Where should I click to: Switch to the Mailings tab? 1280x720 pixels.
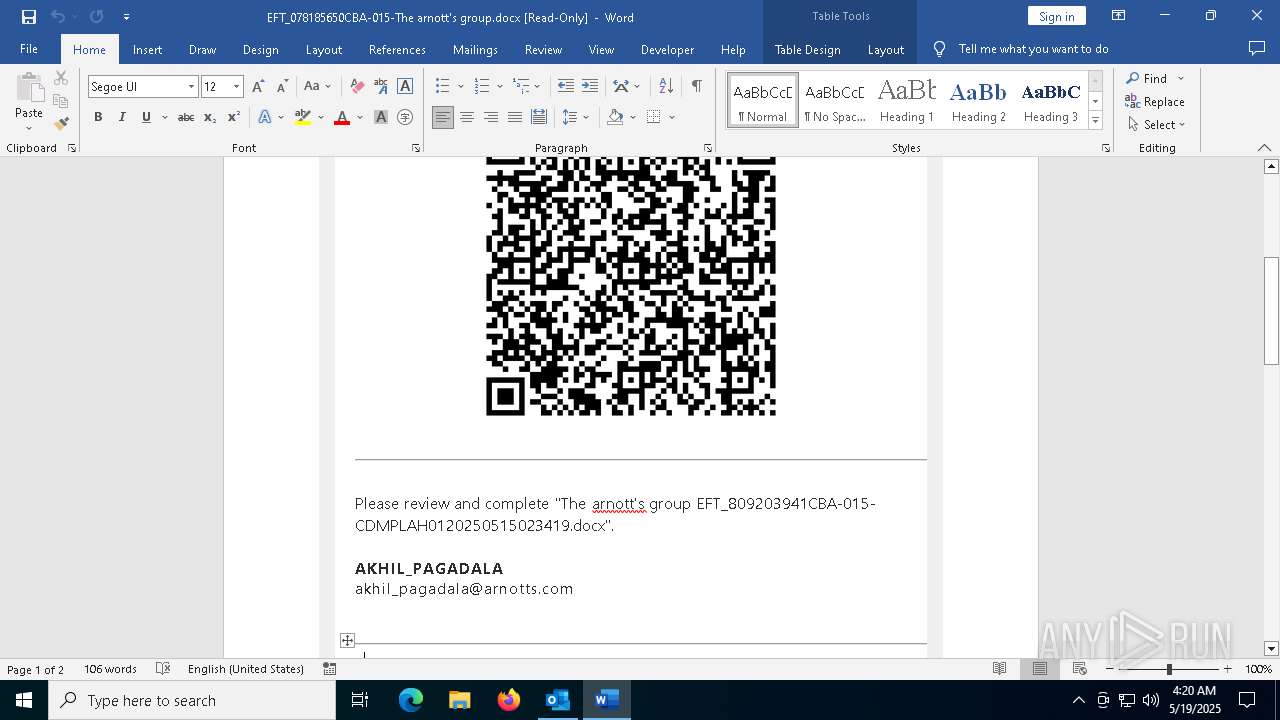[475, 49]
